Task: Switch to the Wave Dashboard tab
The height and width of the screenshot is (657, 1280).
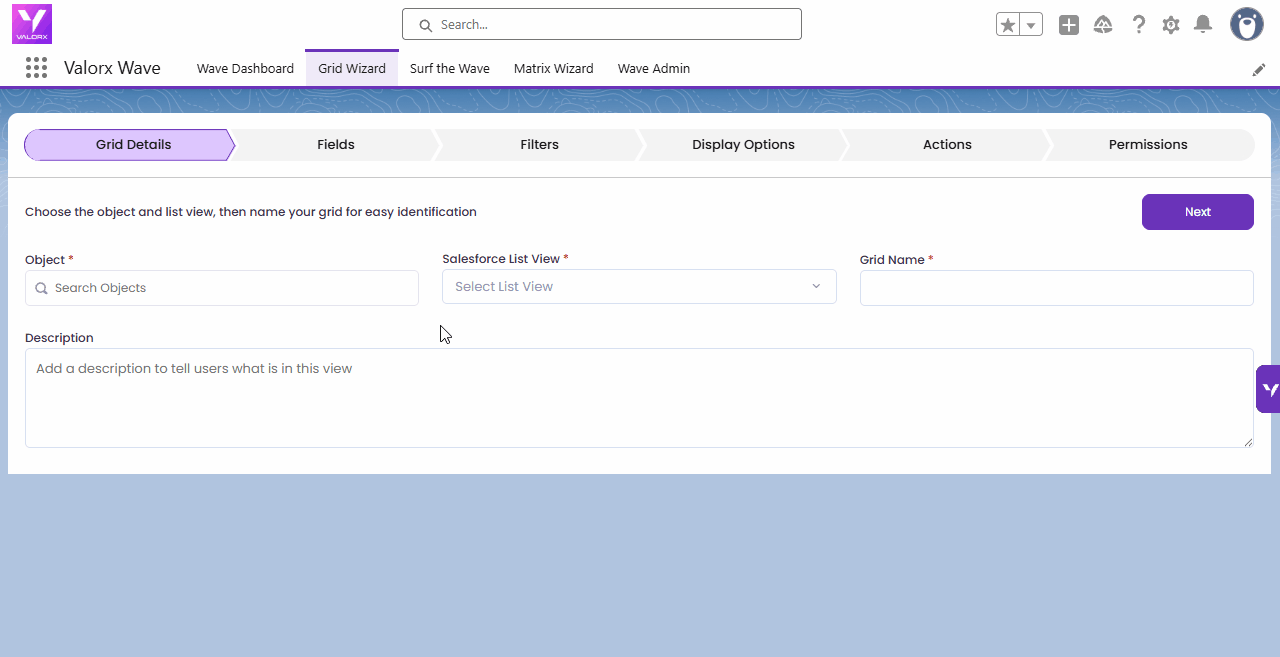Action: pyautogui.click(x=245, y=69)
